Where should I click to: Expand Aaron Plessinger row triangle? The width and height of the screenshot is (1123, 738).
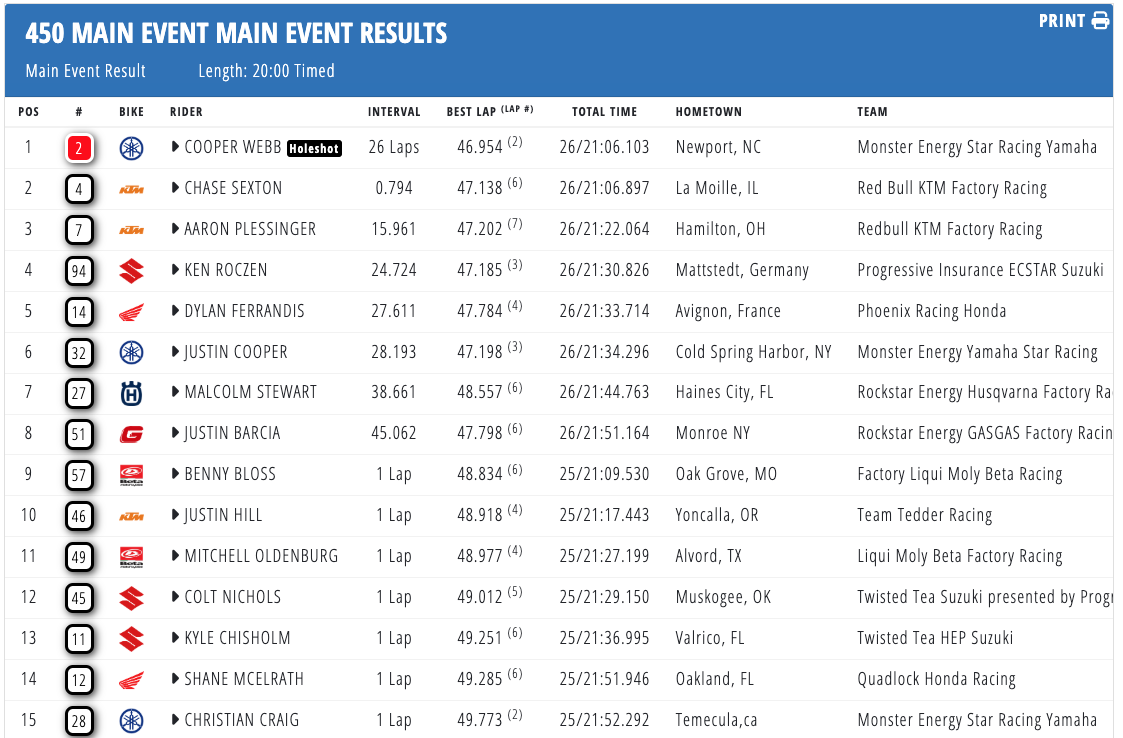point(176,229)
